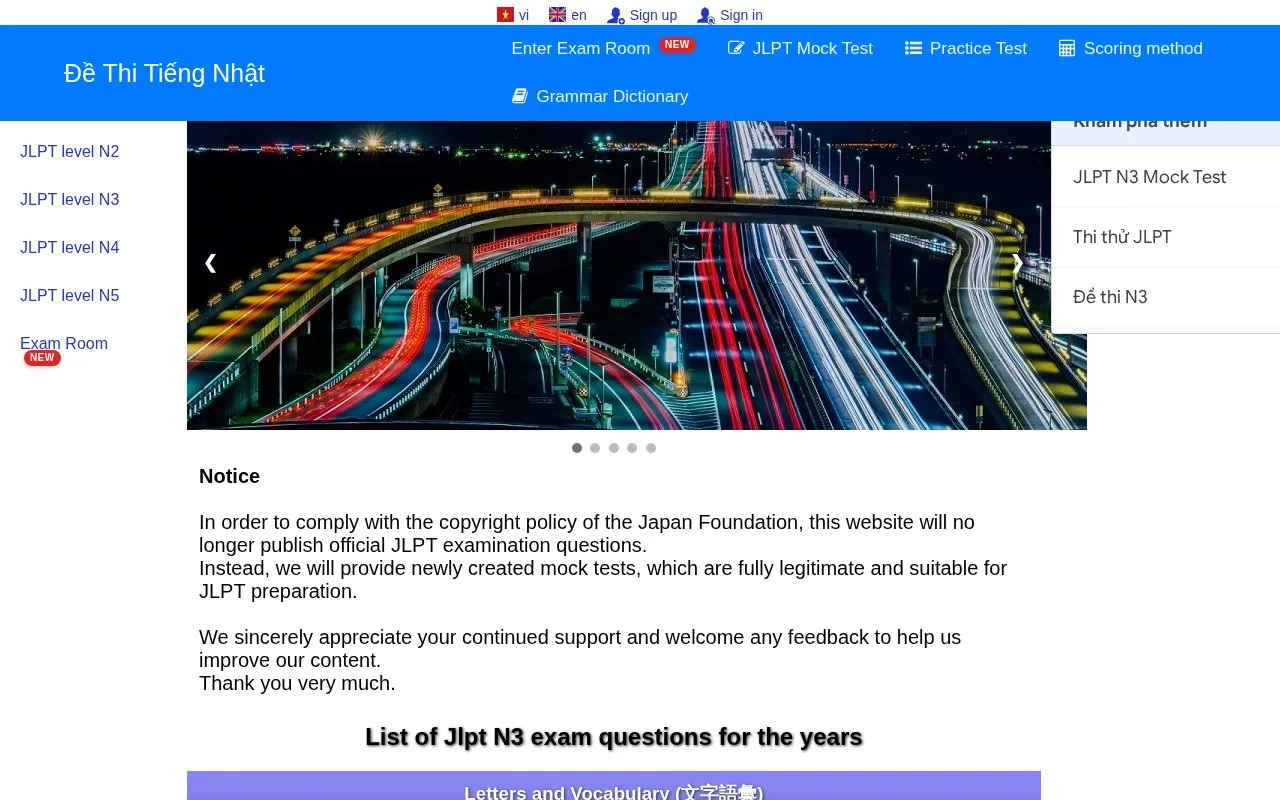Open Exam Room in sidebar
Screen dimensions: 1280x800
pyautogui.click(x=64, y=343)
